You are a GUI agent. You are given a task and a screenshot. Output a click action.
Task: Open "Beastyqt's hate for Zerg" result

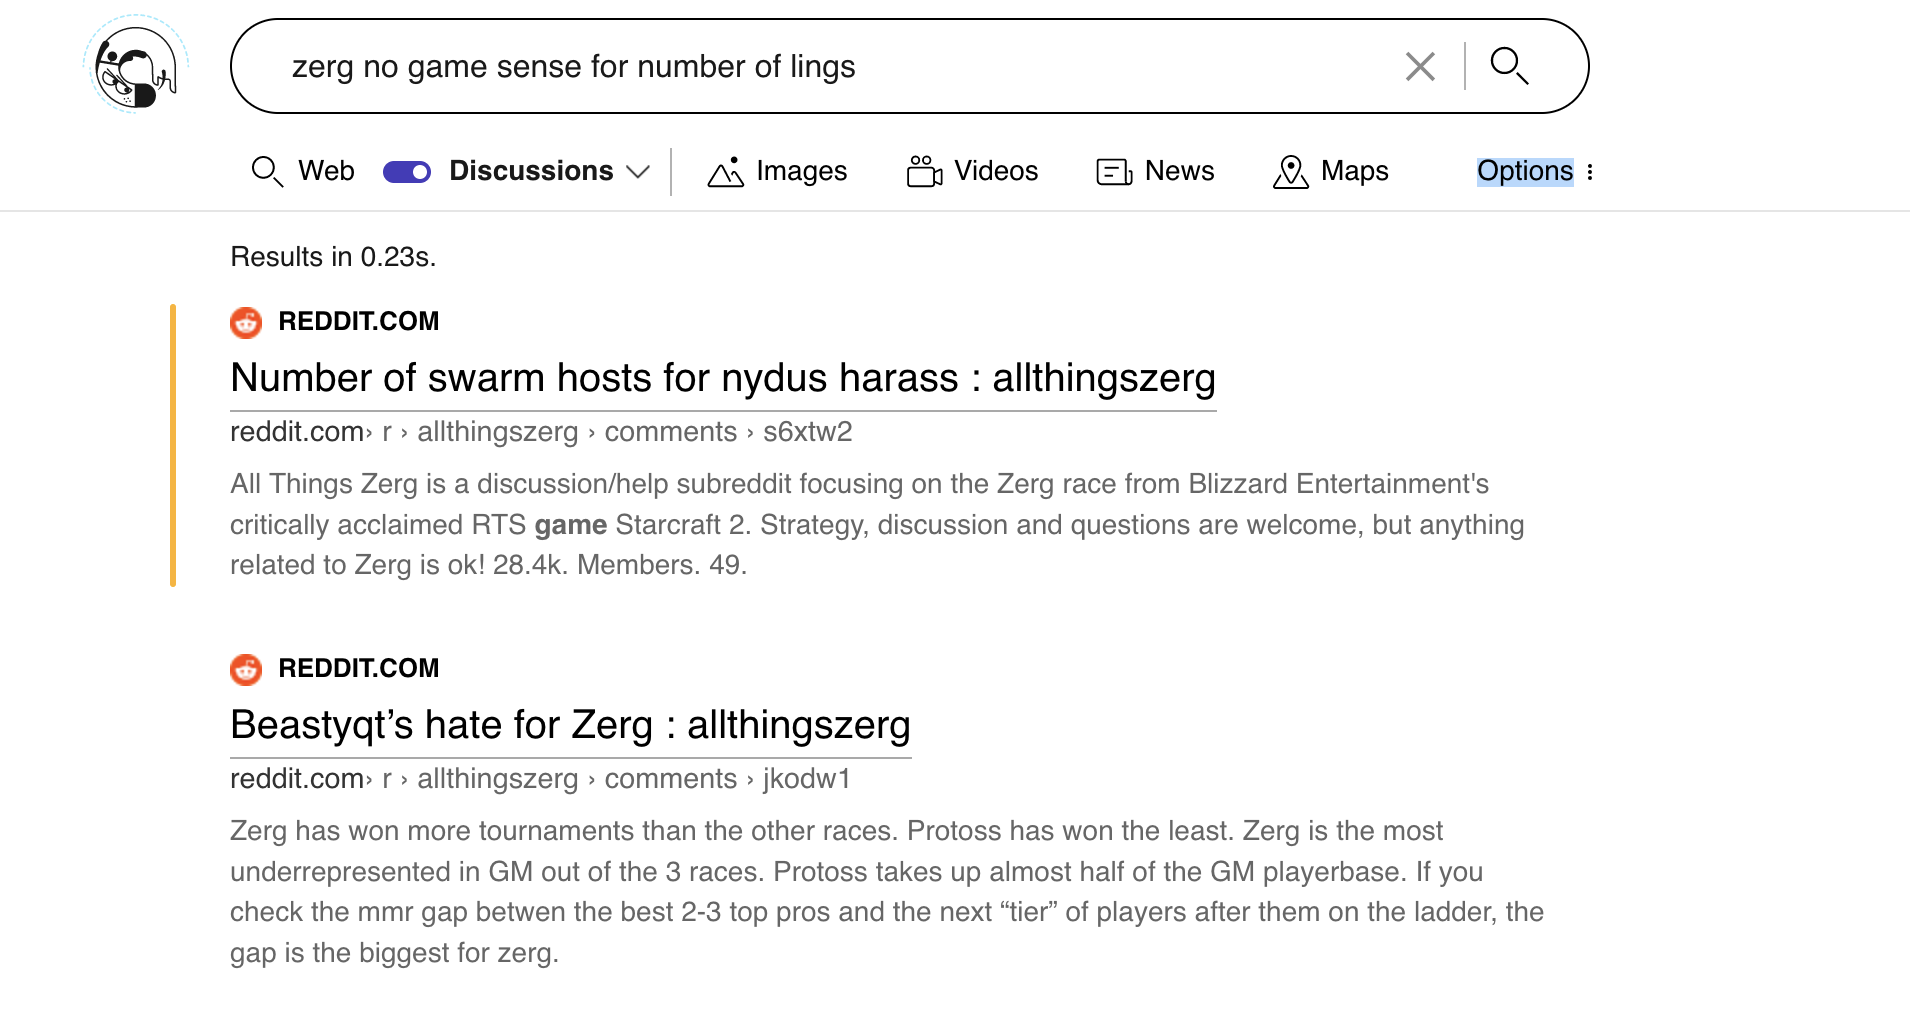click(x=570, y=725)
